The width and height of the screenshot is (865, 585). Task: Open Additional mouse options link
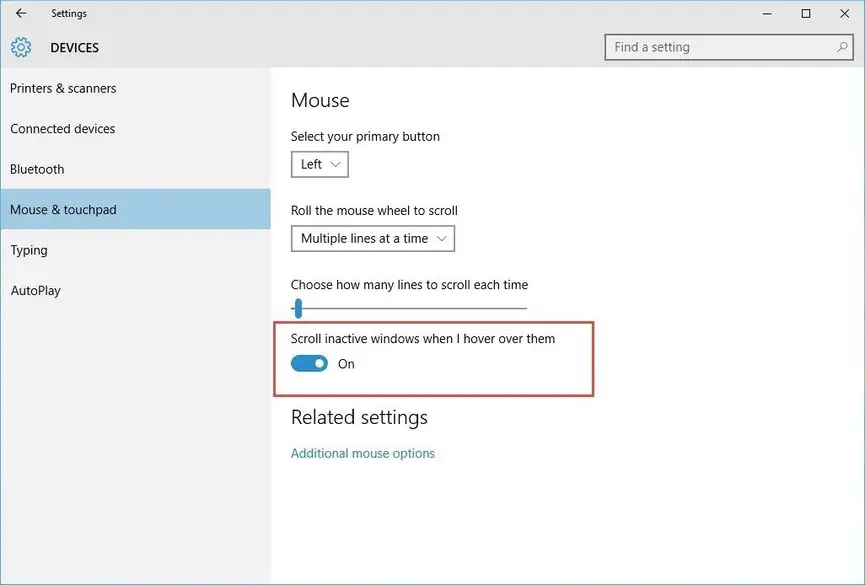[362, 453]
